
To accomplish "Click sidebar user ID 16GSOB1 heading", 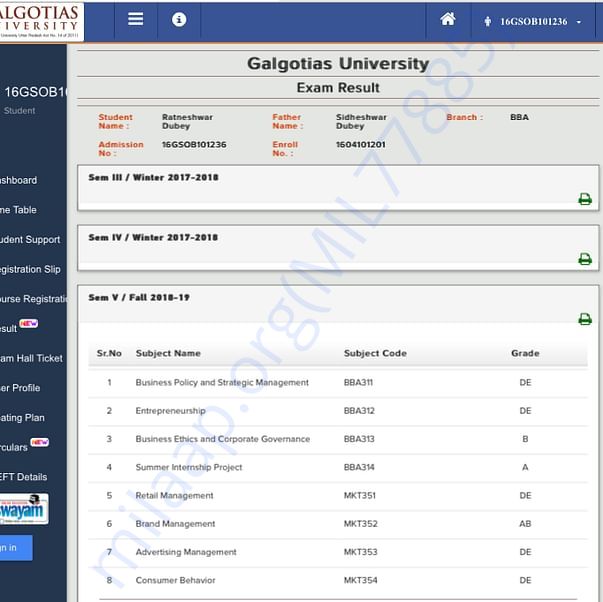I will point(35,92).
